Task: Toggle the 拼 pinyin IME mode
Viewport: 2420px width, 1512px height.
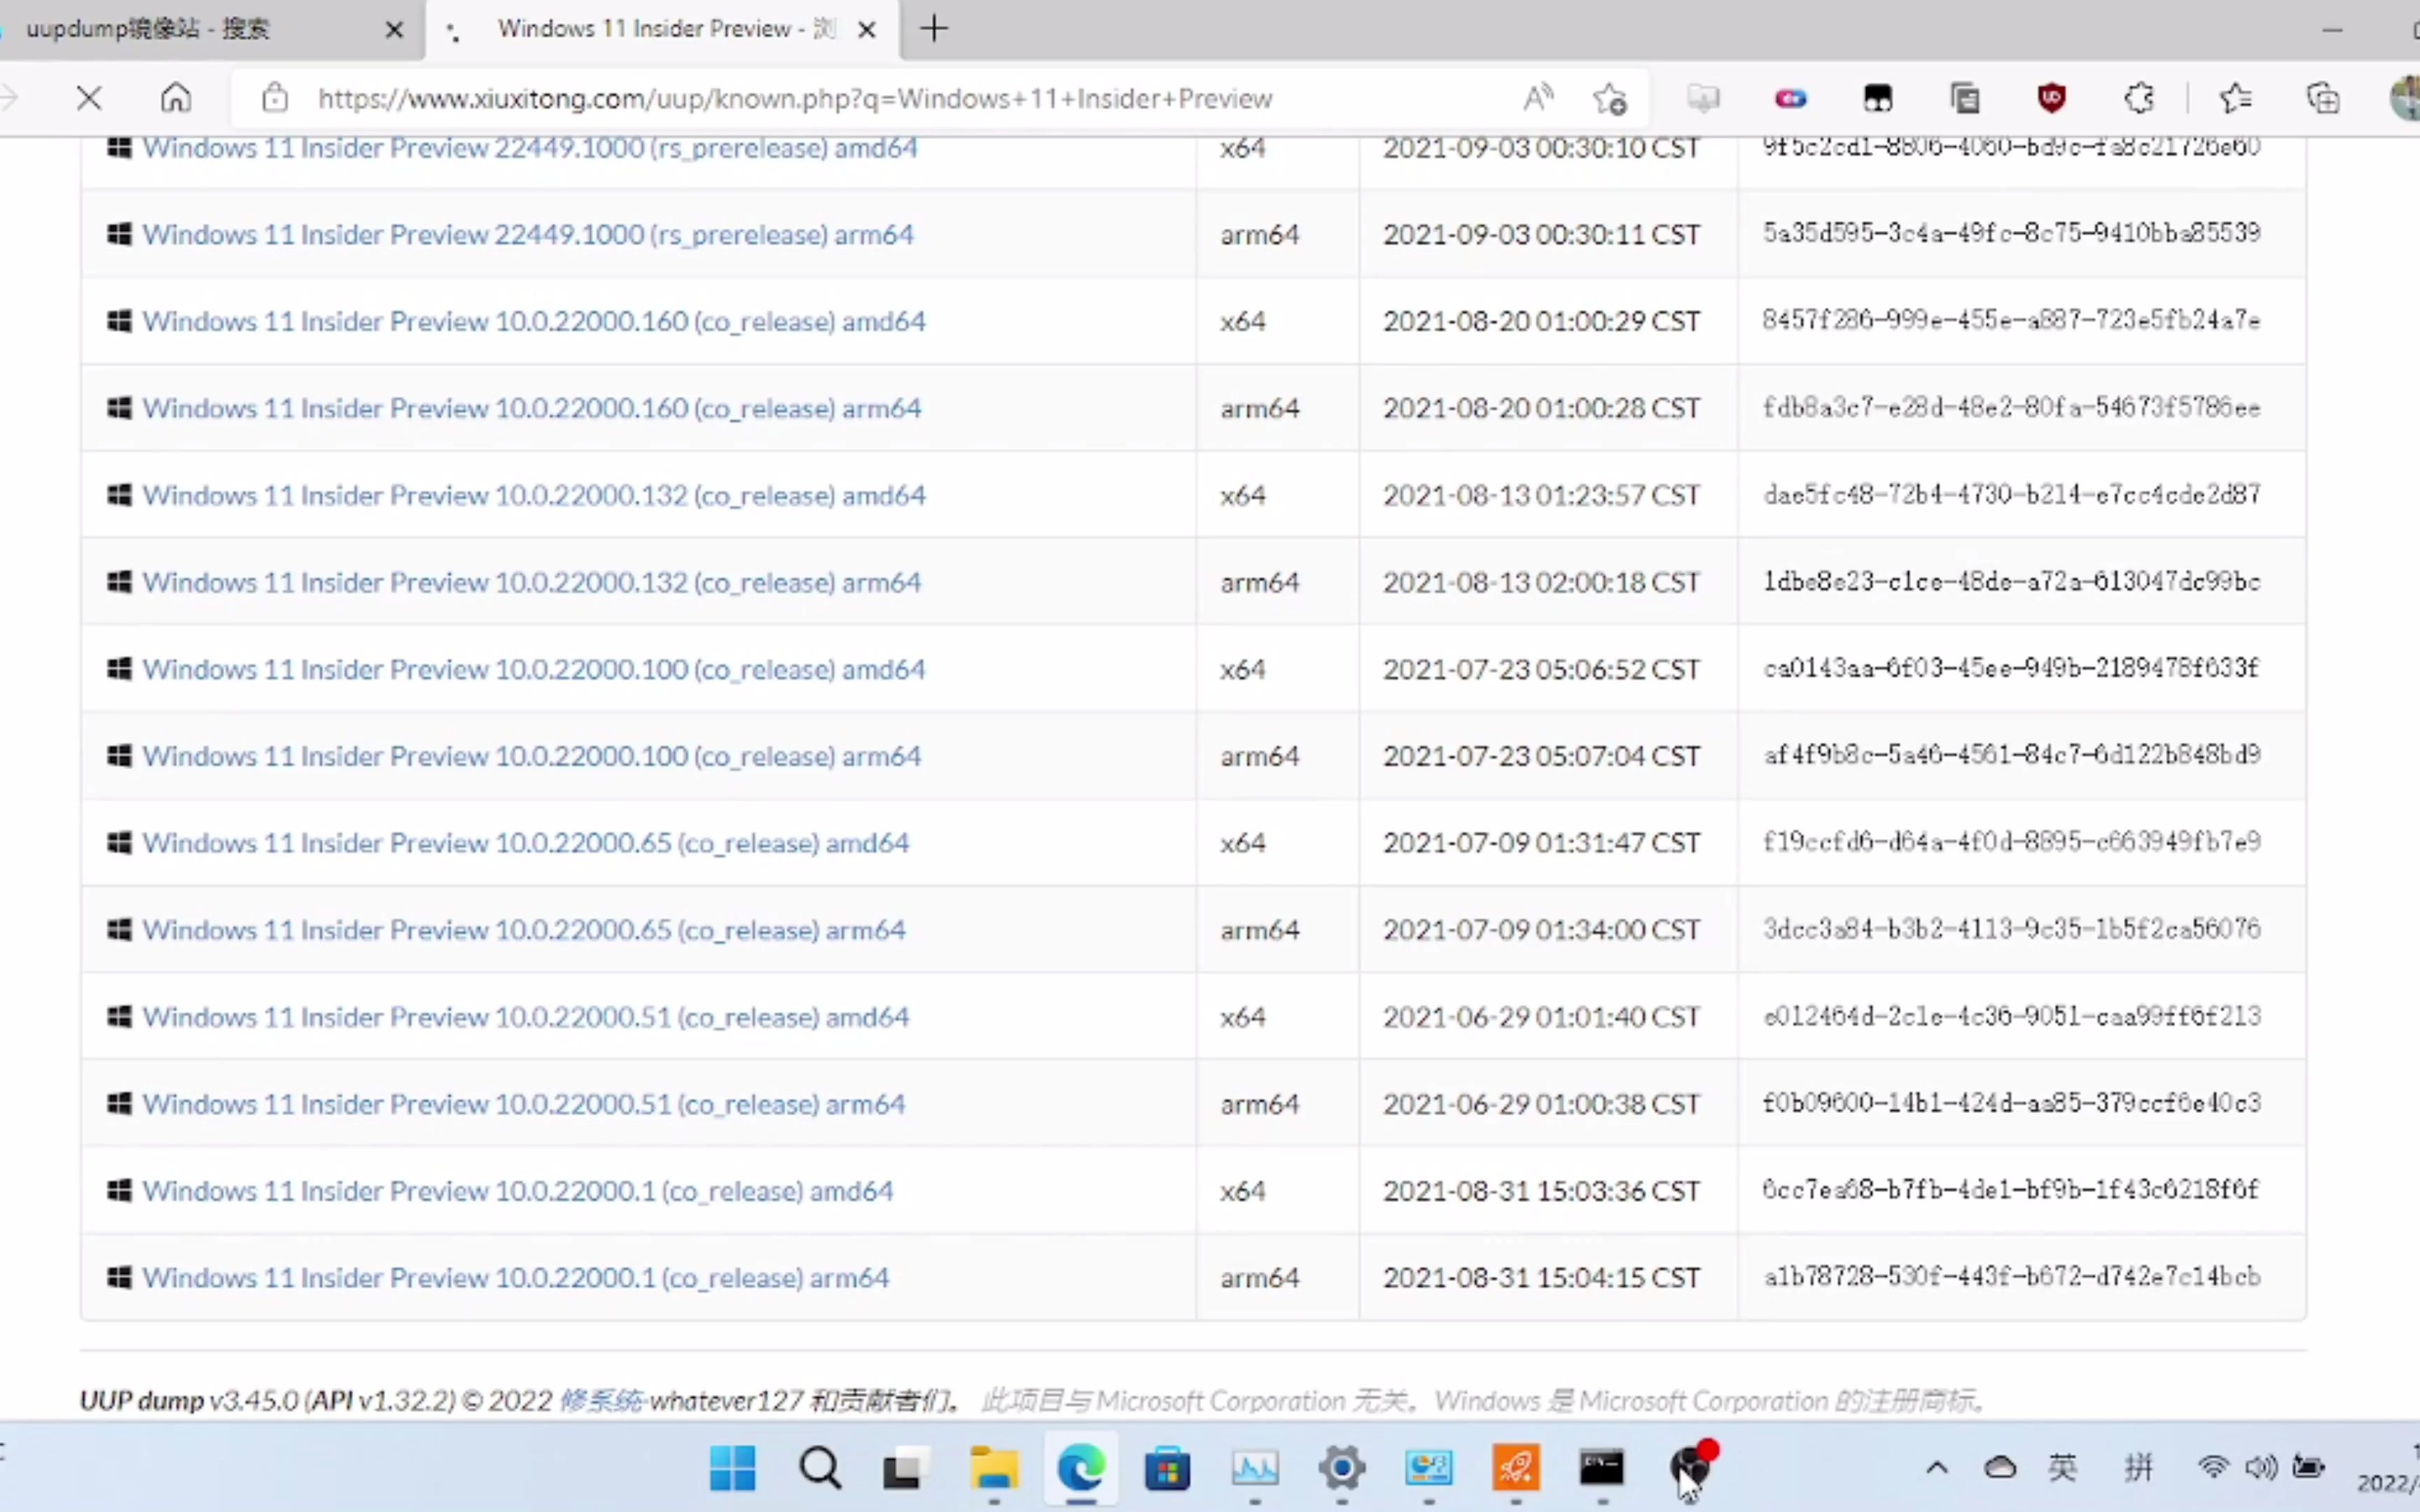Action: click(2138, 1468)
